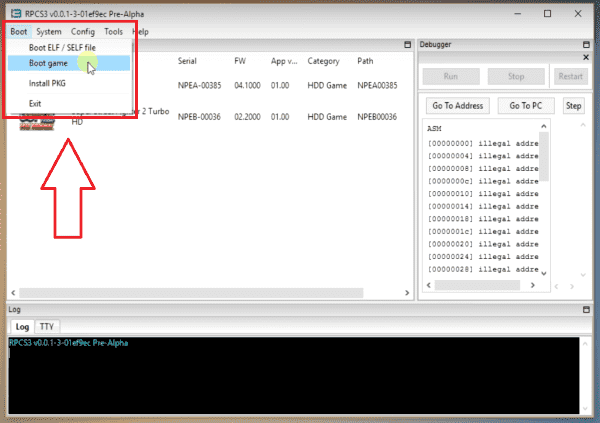Select ASM line [00000004]
Viewport: 600px width, 423px height.
click(483, 156)
